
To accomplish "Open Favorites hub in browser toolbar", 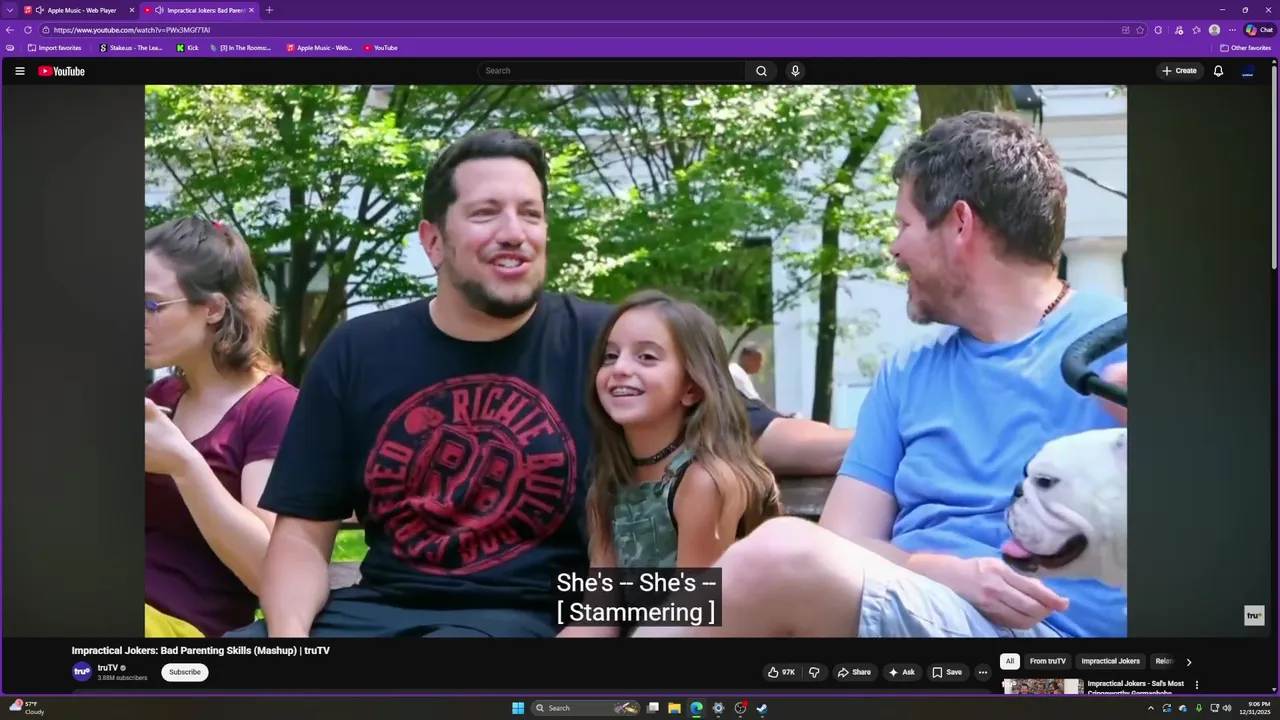I will pyautogui.click(x=1197, y=30).
